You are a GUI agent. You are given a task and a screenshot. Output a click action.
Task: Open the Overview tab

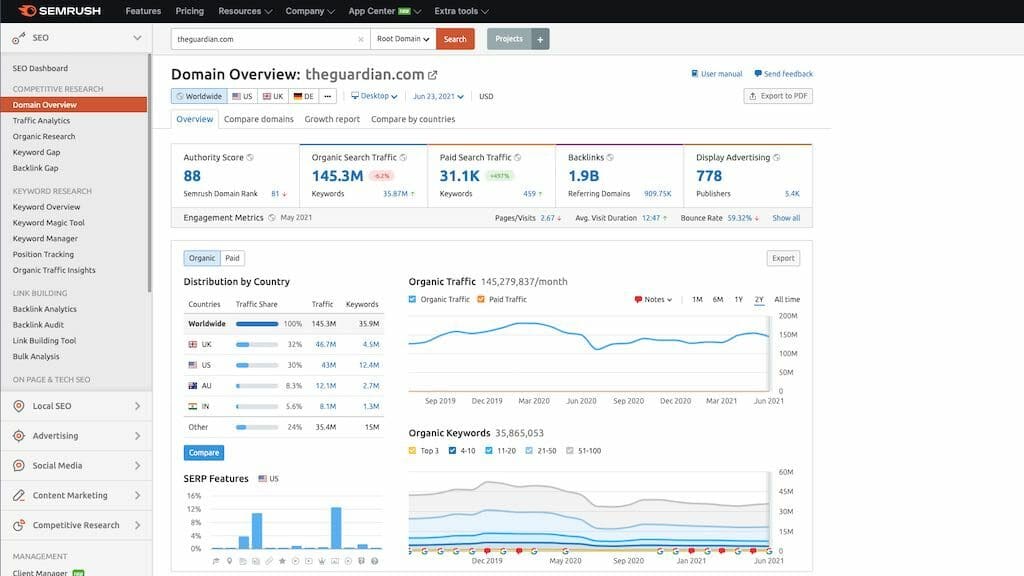pyautogui.click(x=195, y=120)
